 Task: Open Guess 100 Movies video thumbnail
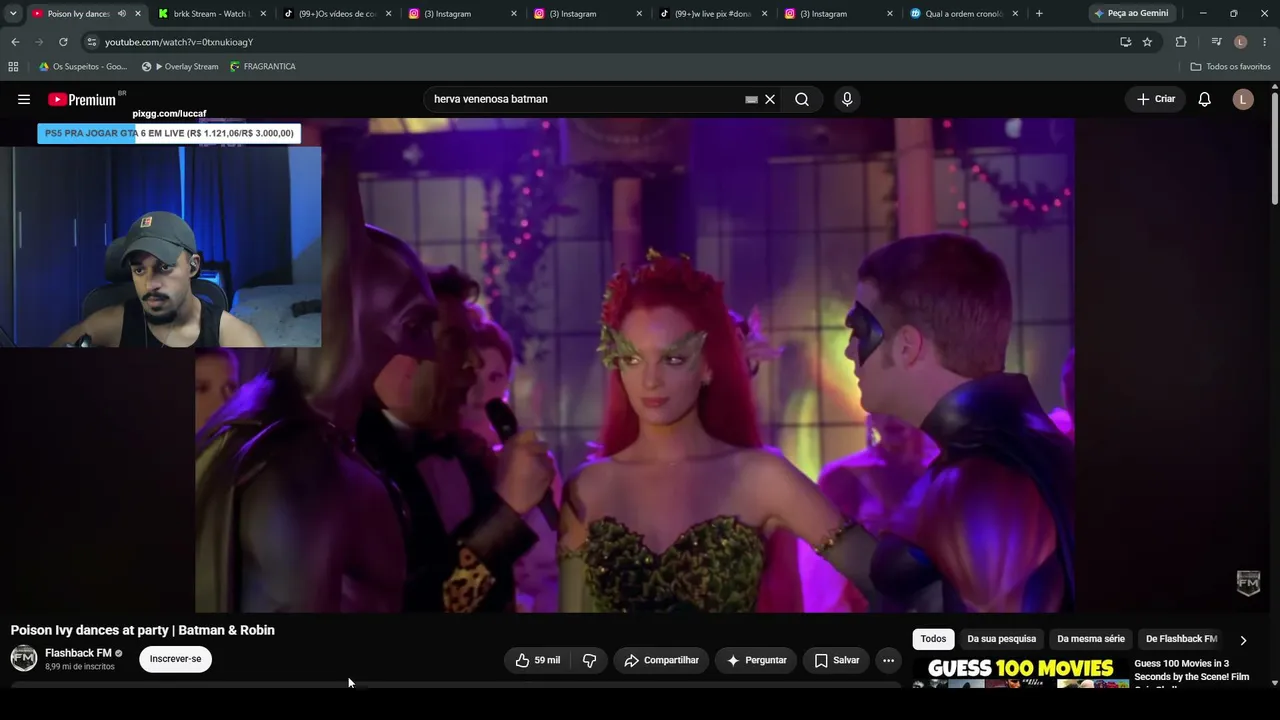pyautogui.click(x=1021, y=673)
